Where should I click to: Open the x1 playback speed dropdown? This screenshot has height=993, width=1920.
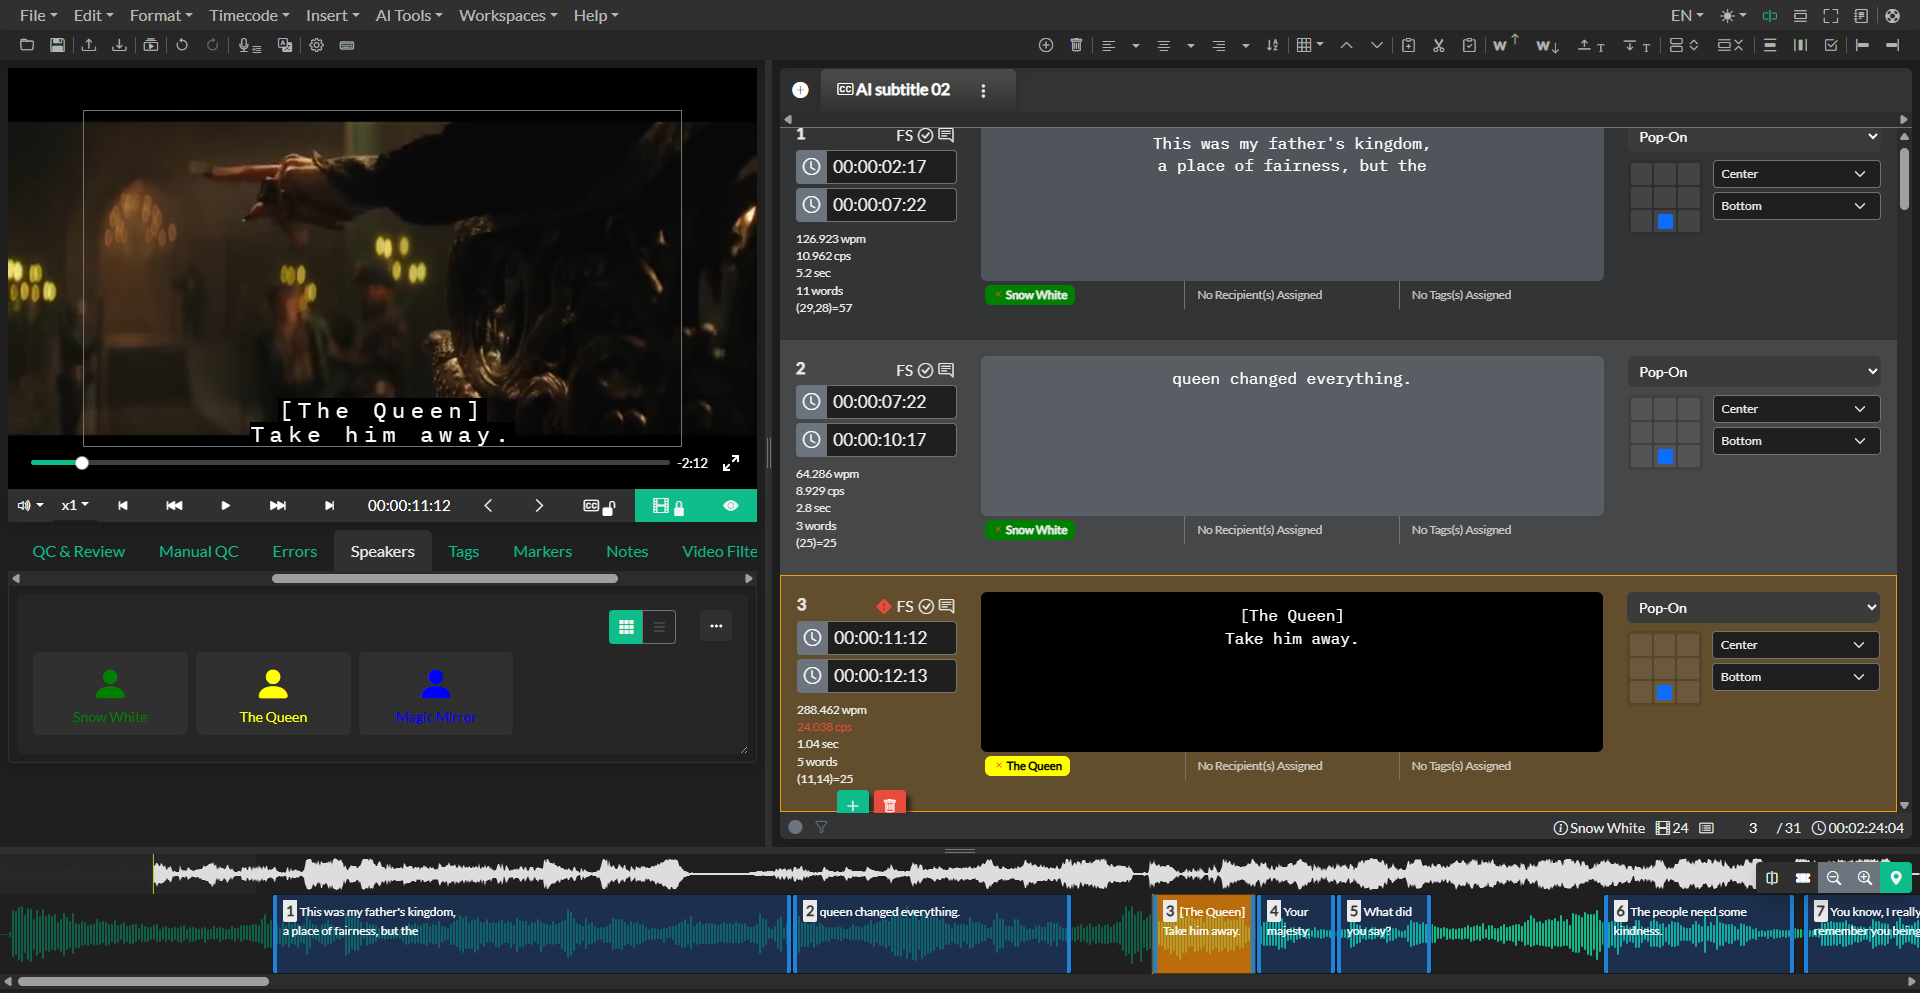coord(75,506)
